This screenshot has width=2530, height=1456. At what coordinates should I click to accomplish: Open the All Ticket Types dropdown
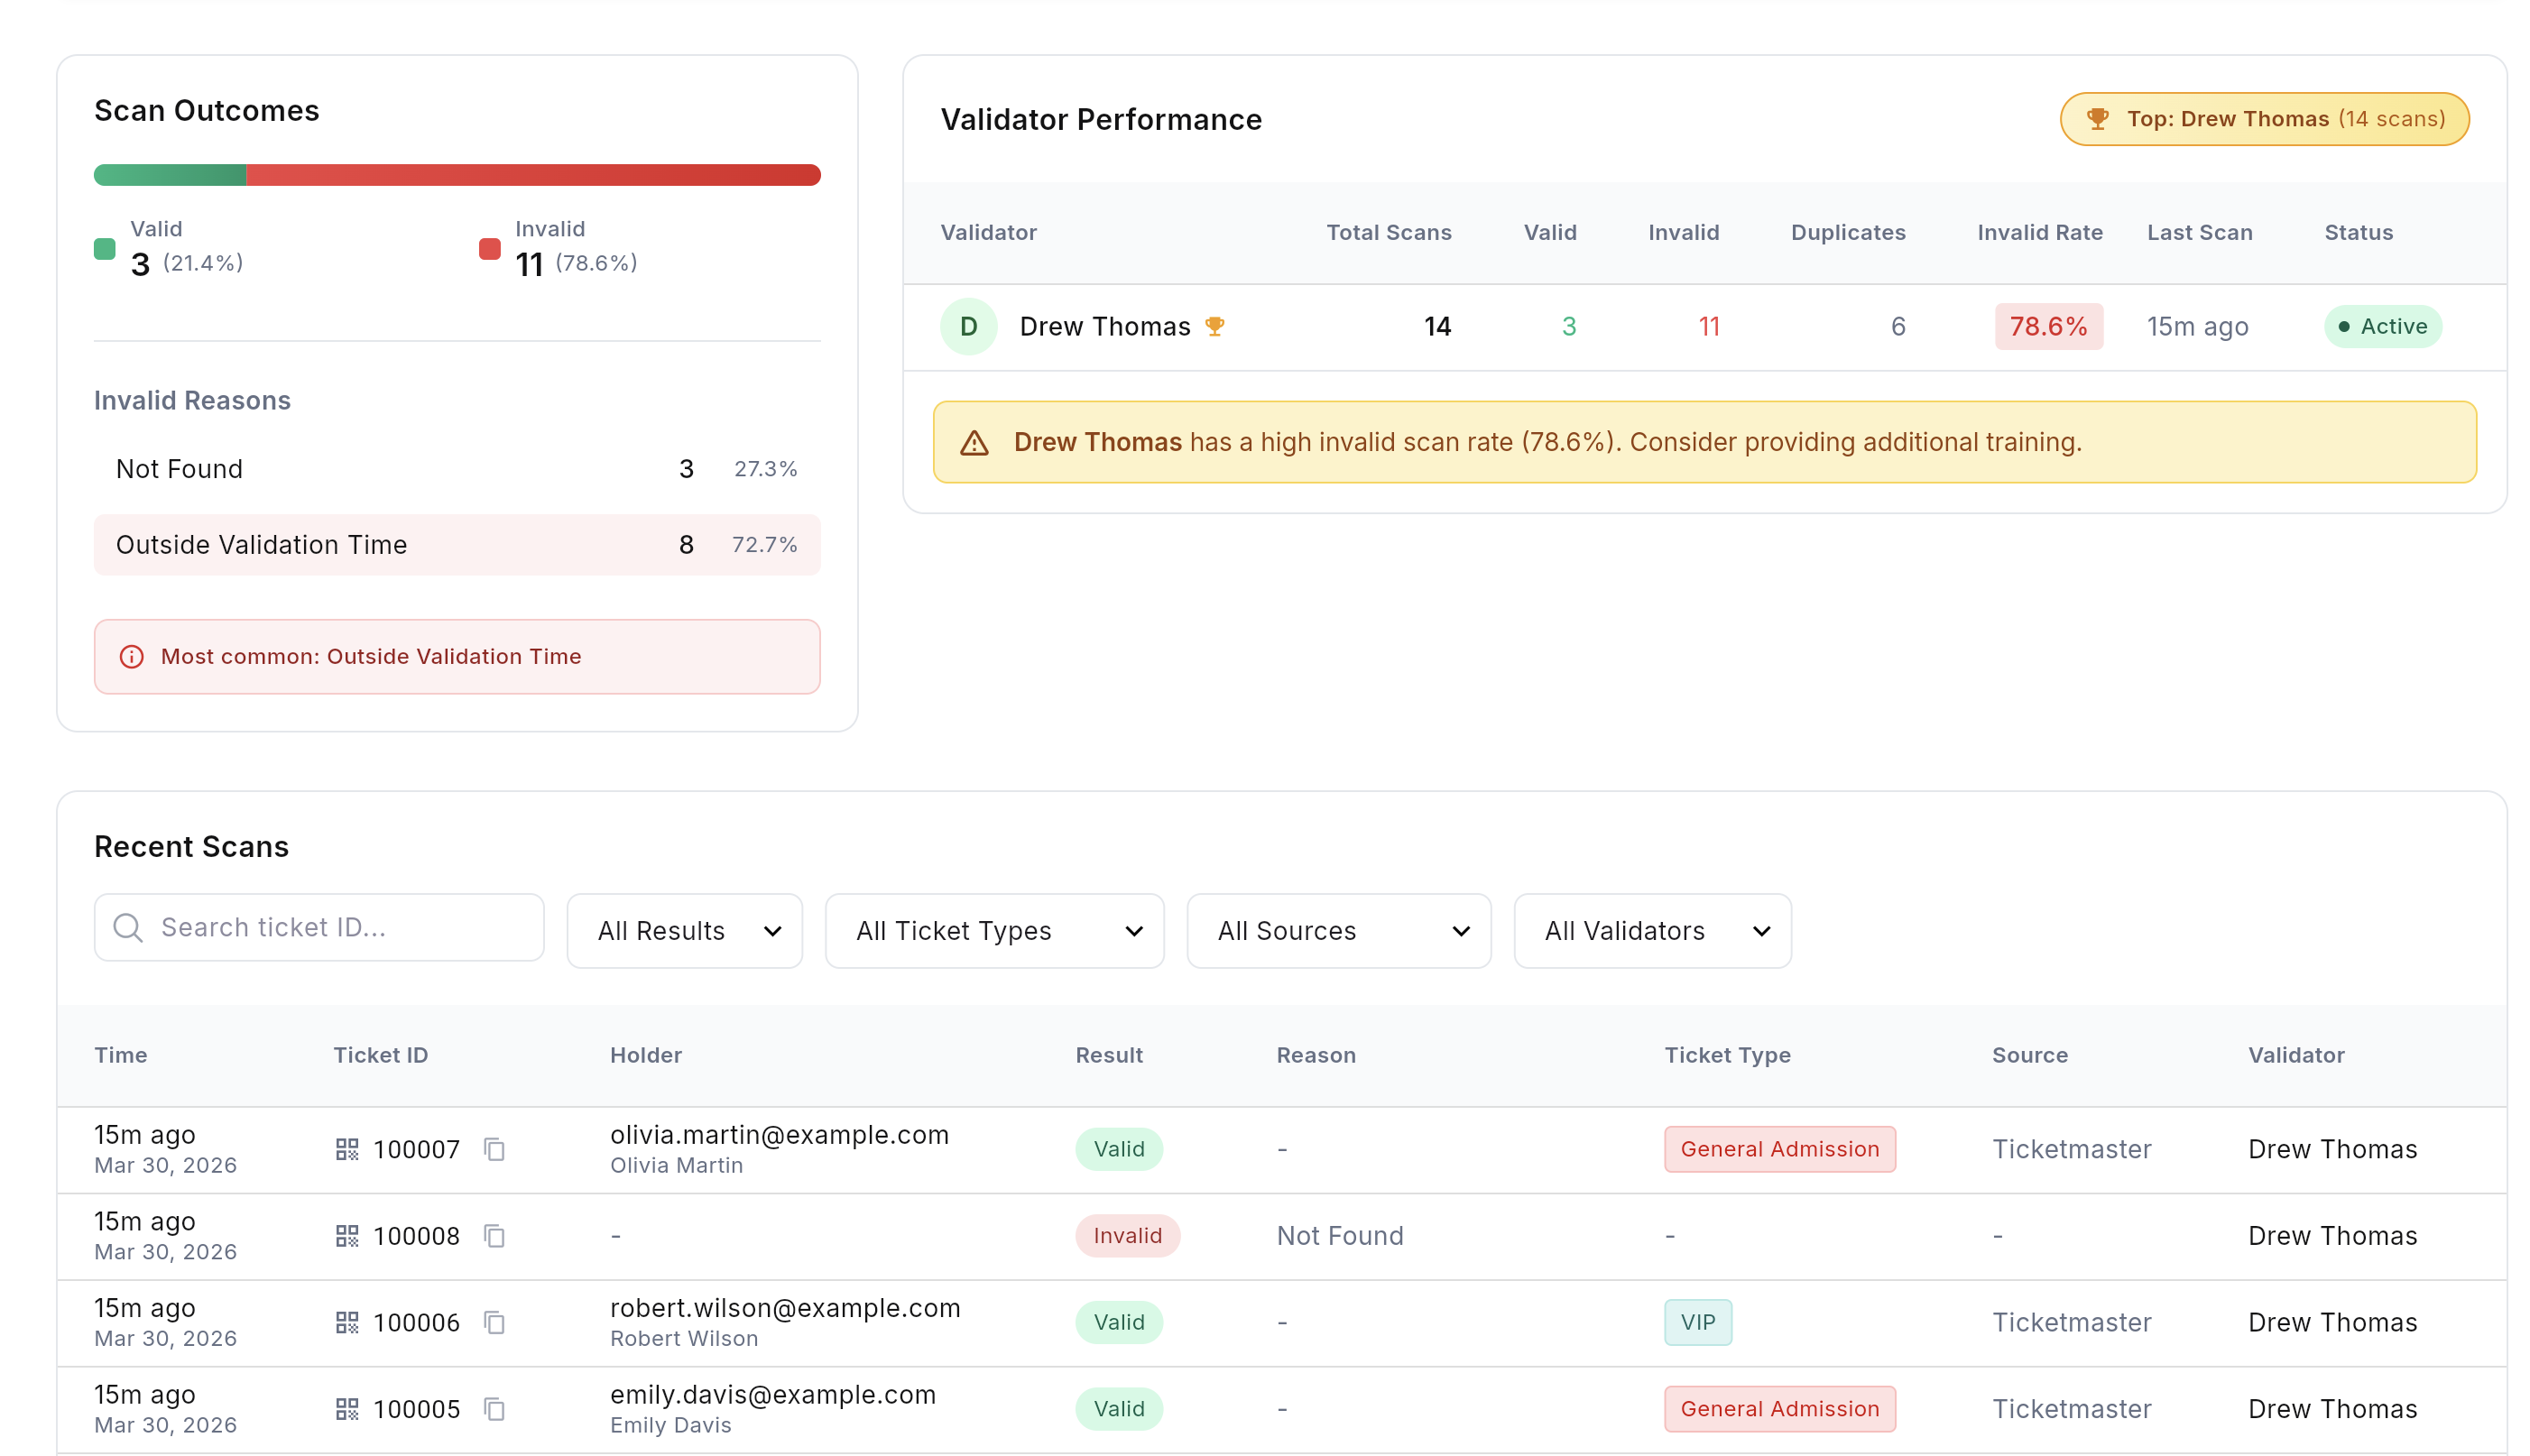click(994, 930)
